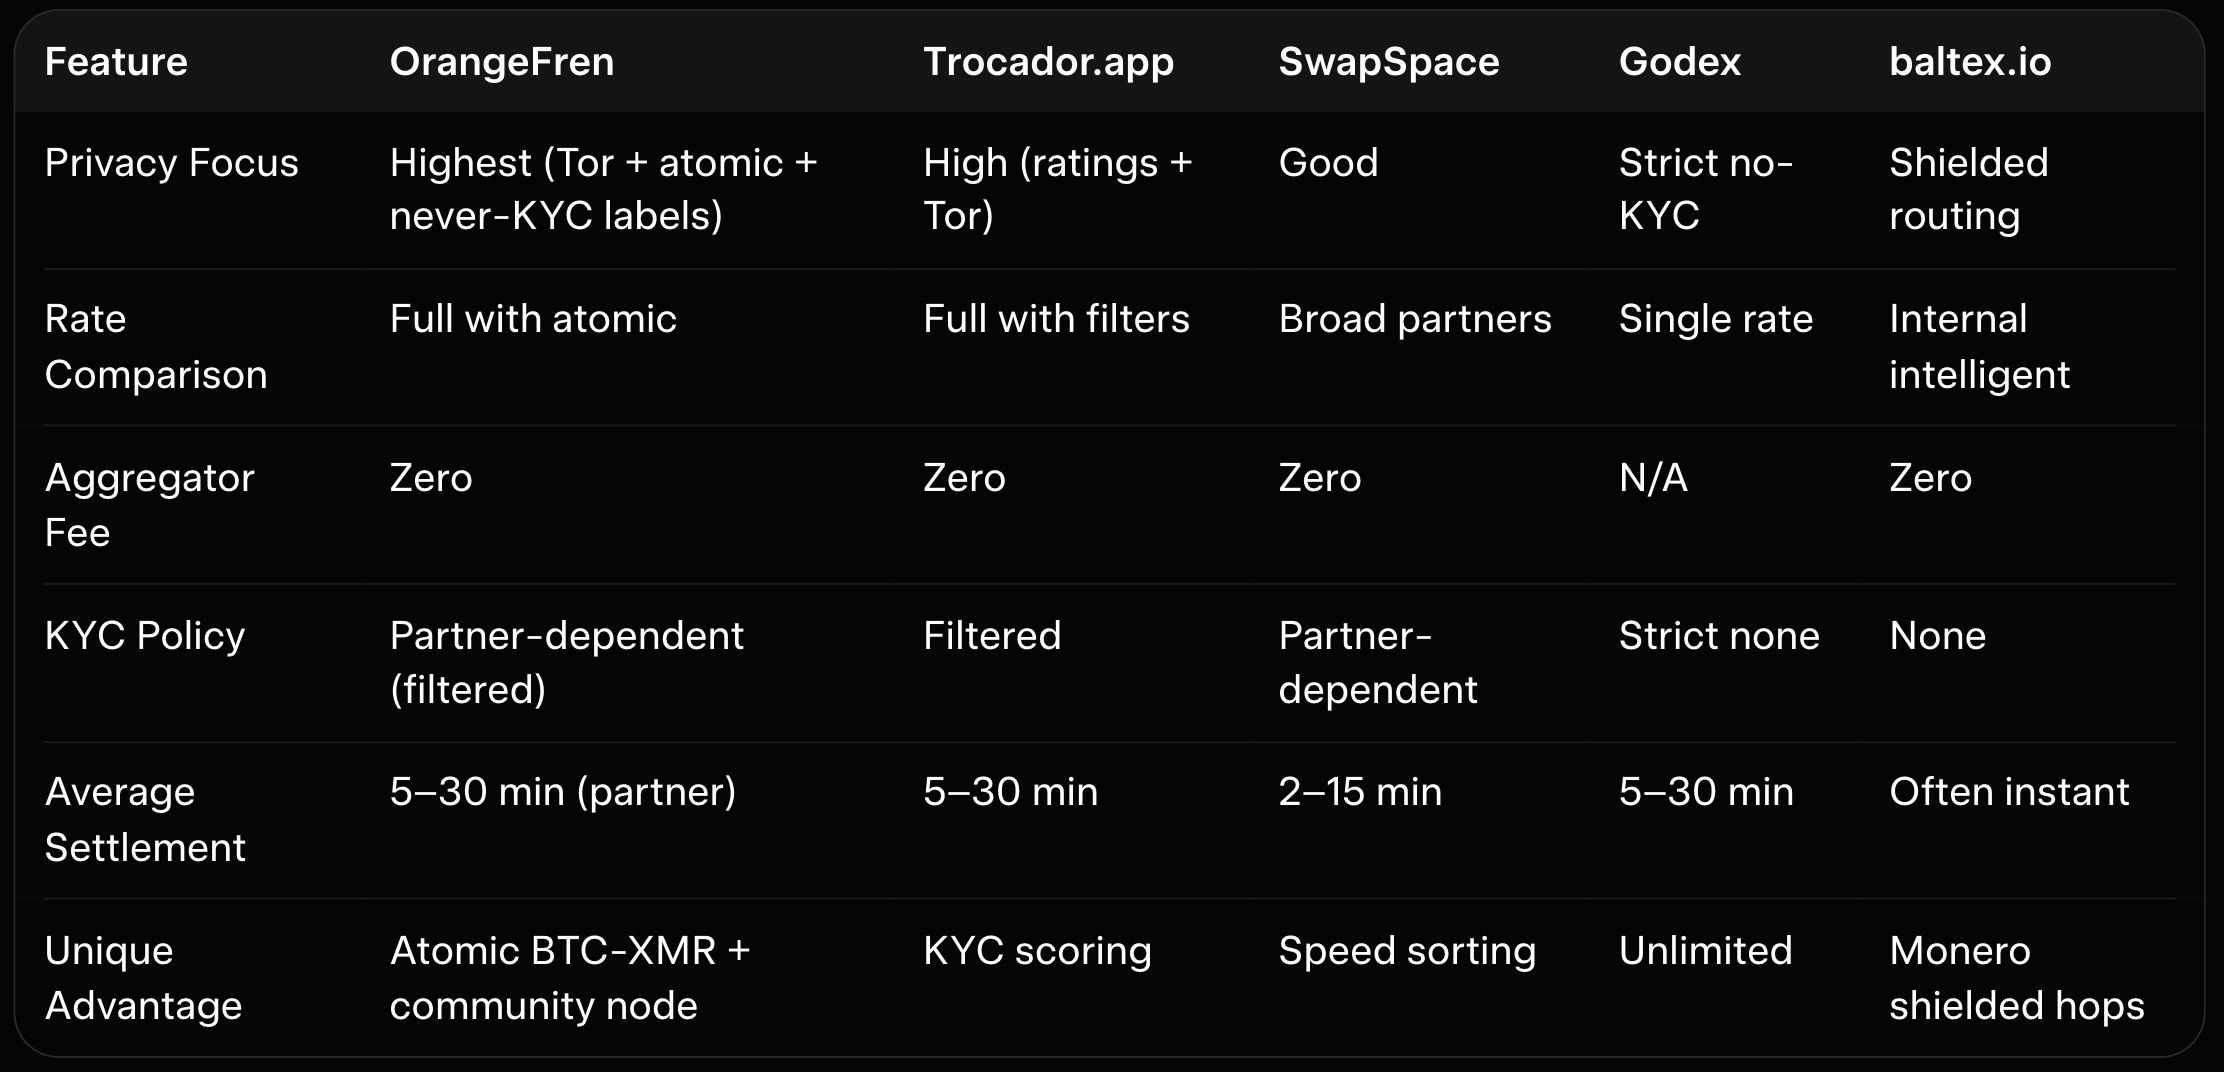Select the Speed sorting cell
Viewport: 2224px width, 1072px height.
1407,951
